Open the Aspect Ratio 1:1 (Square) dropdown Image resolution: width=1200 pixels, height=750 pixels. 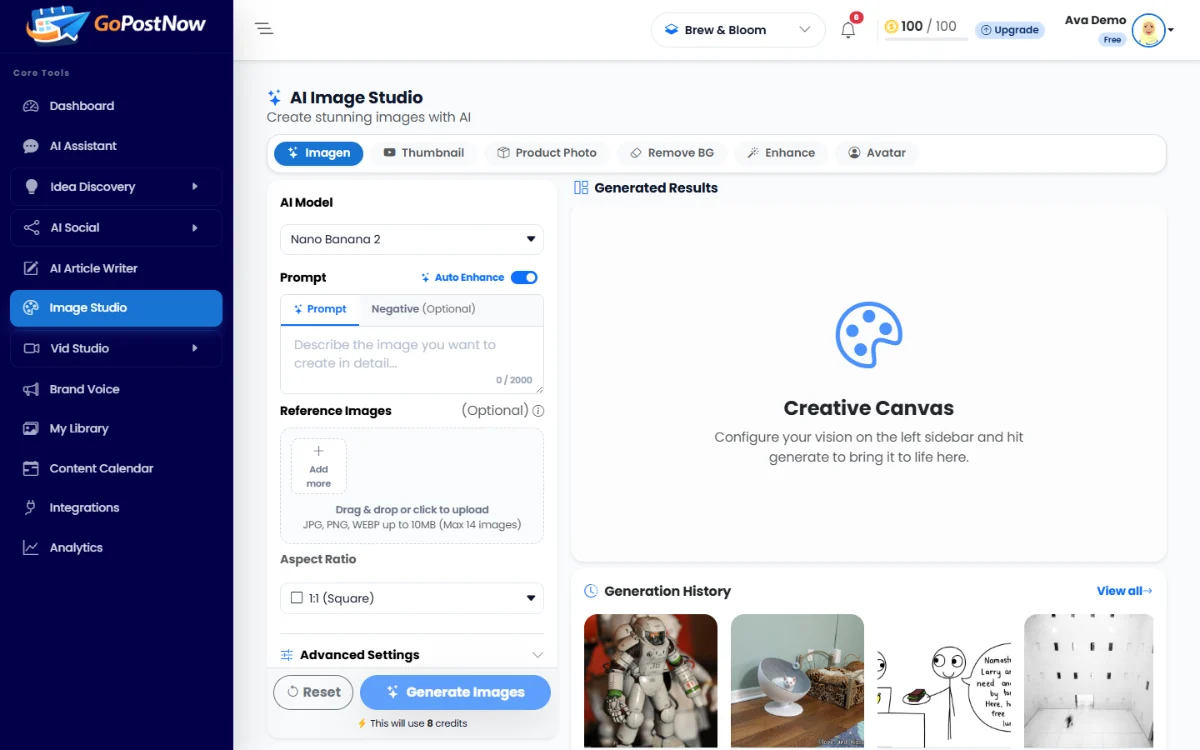pos(412,598)
